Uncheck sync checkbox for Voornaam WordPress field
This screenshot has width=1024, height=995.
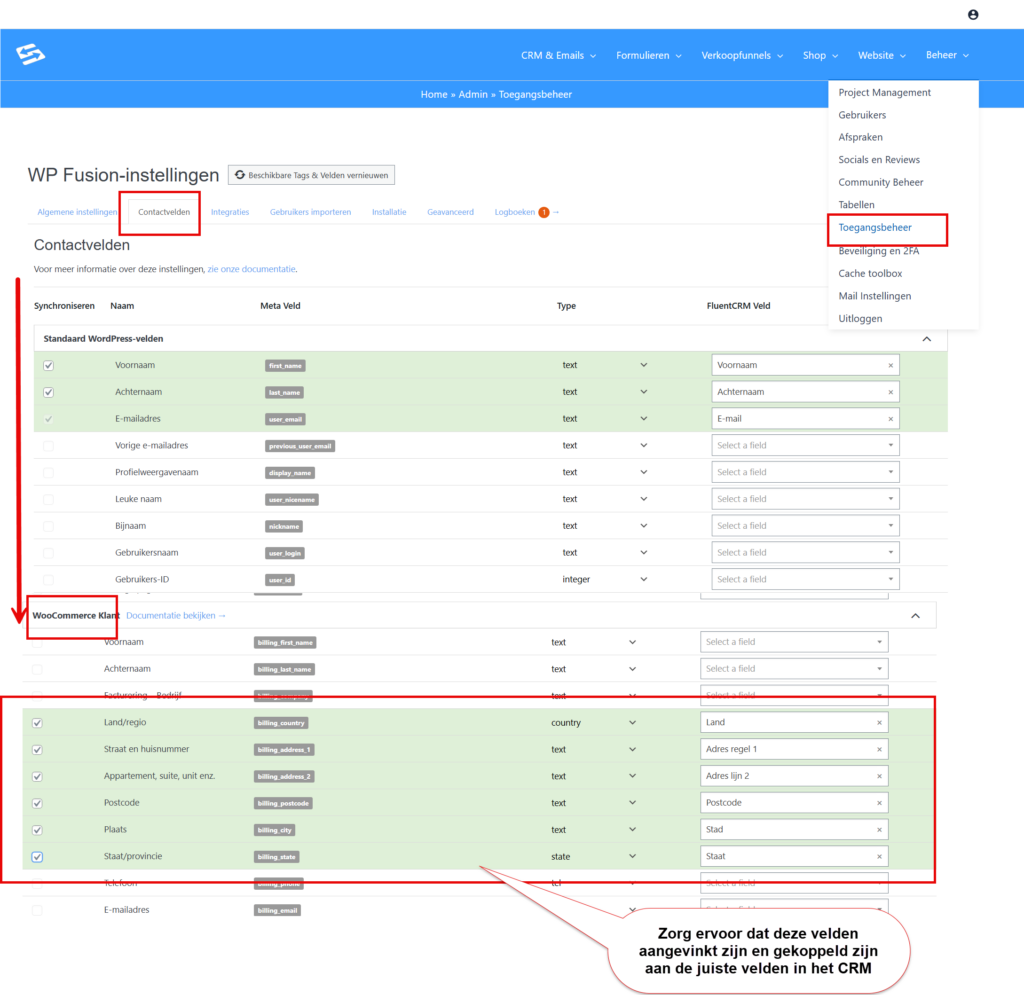point(49,365)
